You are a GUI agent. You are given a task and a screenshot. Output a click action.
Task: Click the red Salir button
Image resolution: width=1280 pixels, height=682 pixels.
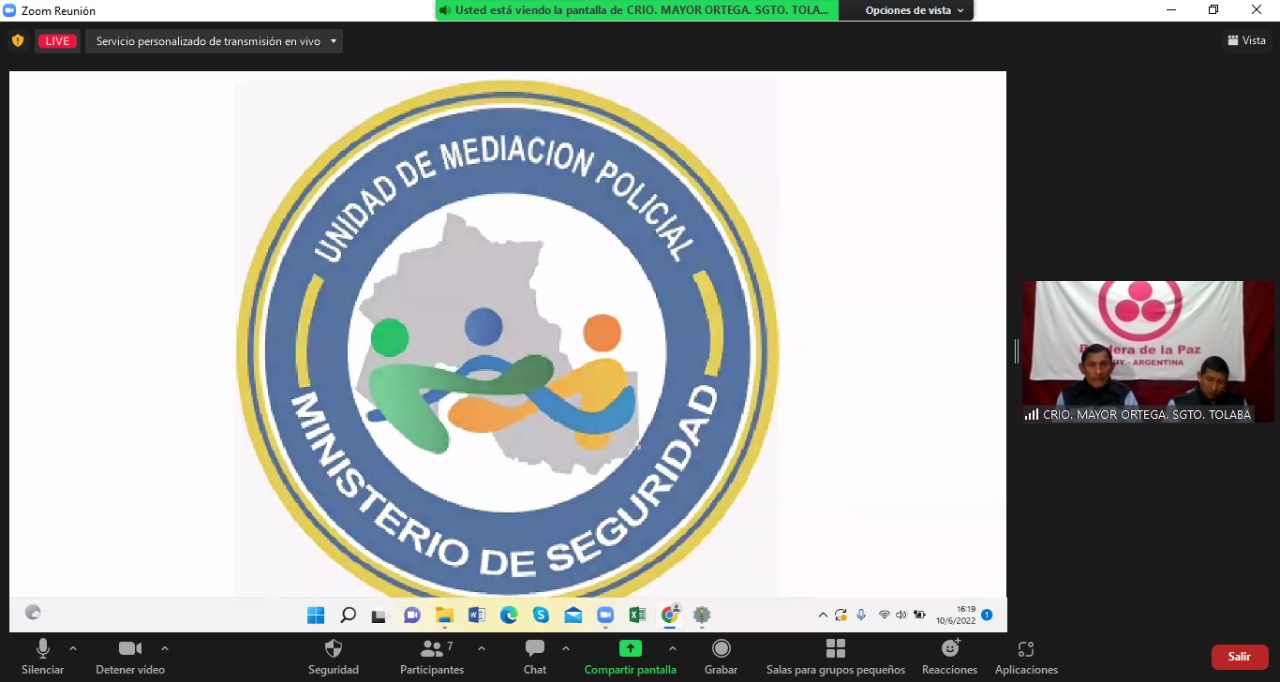1239,657
